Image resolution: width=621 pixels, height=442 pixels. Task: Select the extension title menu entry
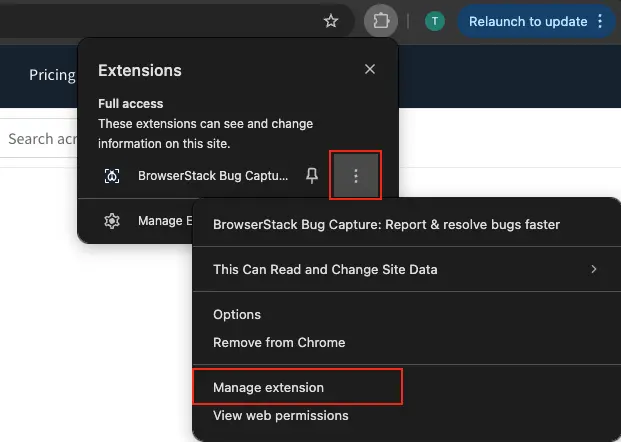coord(386,225)
